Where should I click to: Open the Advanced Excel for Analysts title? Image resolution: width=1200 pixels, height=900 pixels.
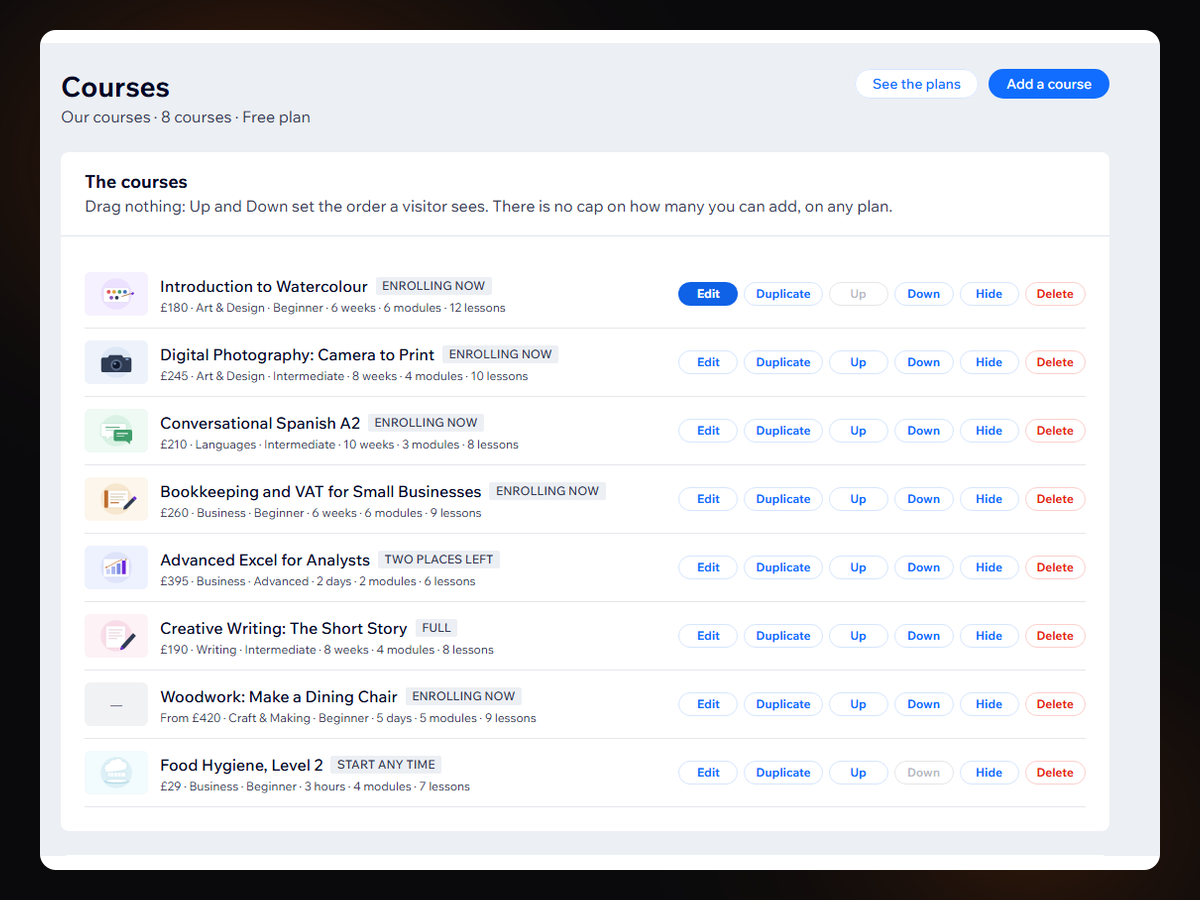pos(265,560)
